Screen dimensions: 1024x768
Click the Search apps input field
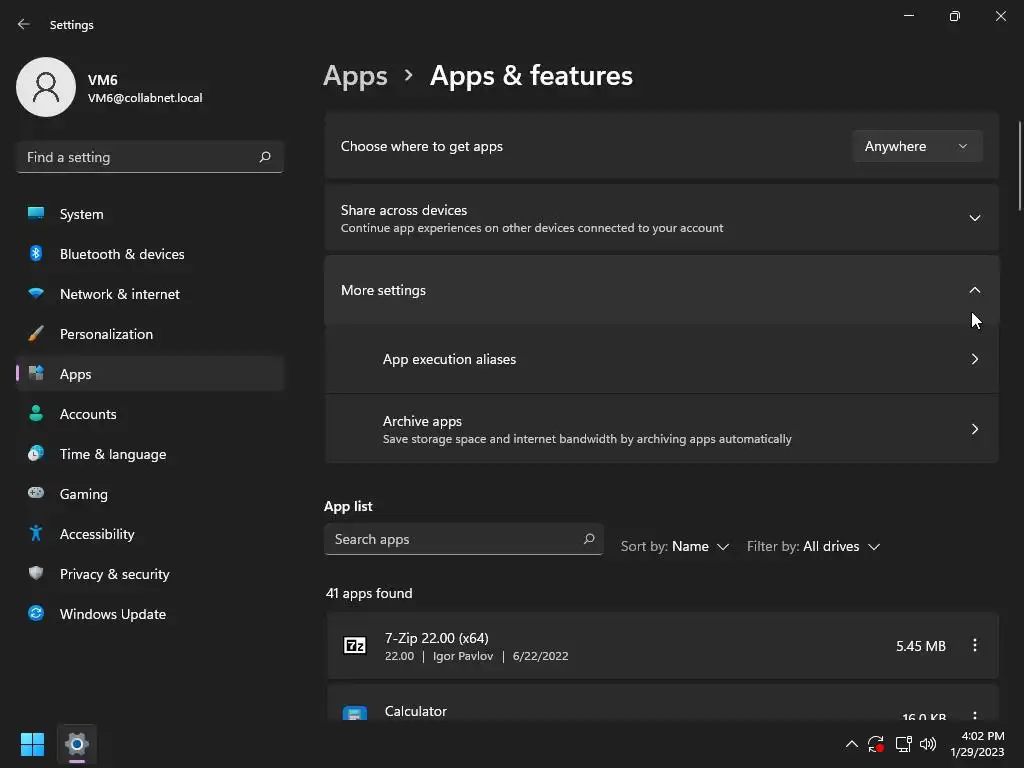450,539
